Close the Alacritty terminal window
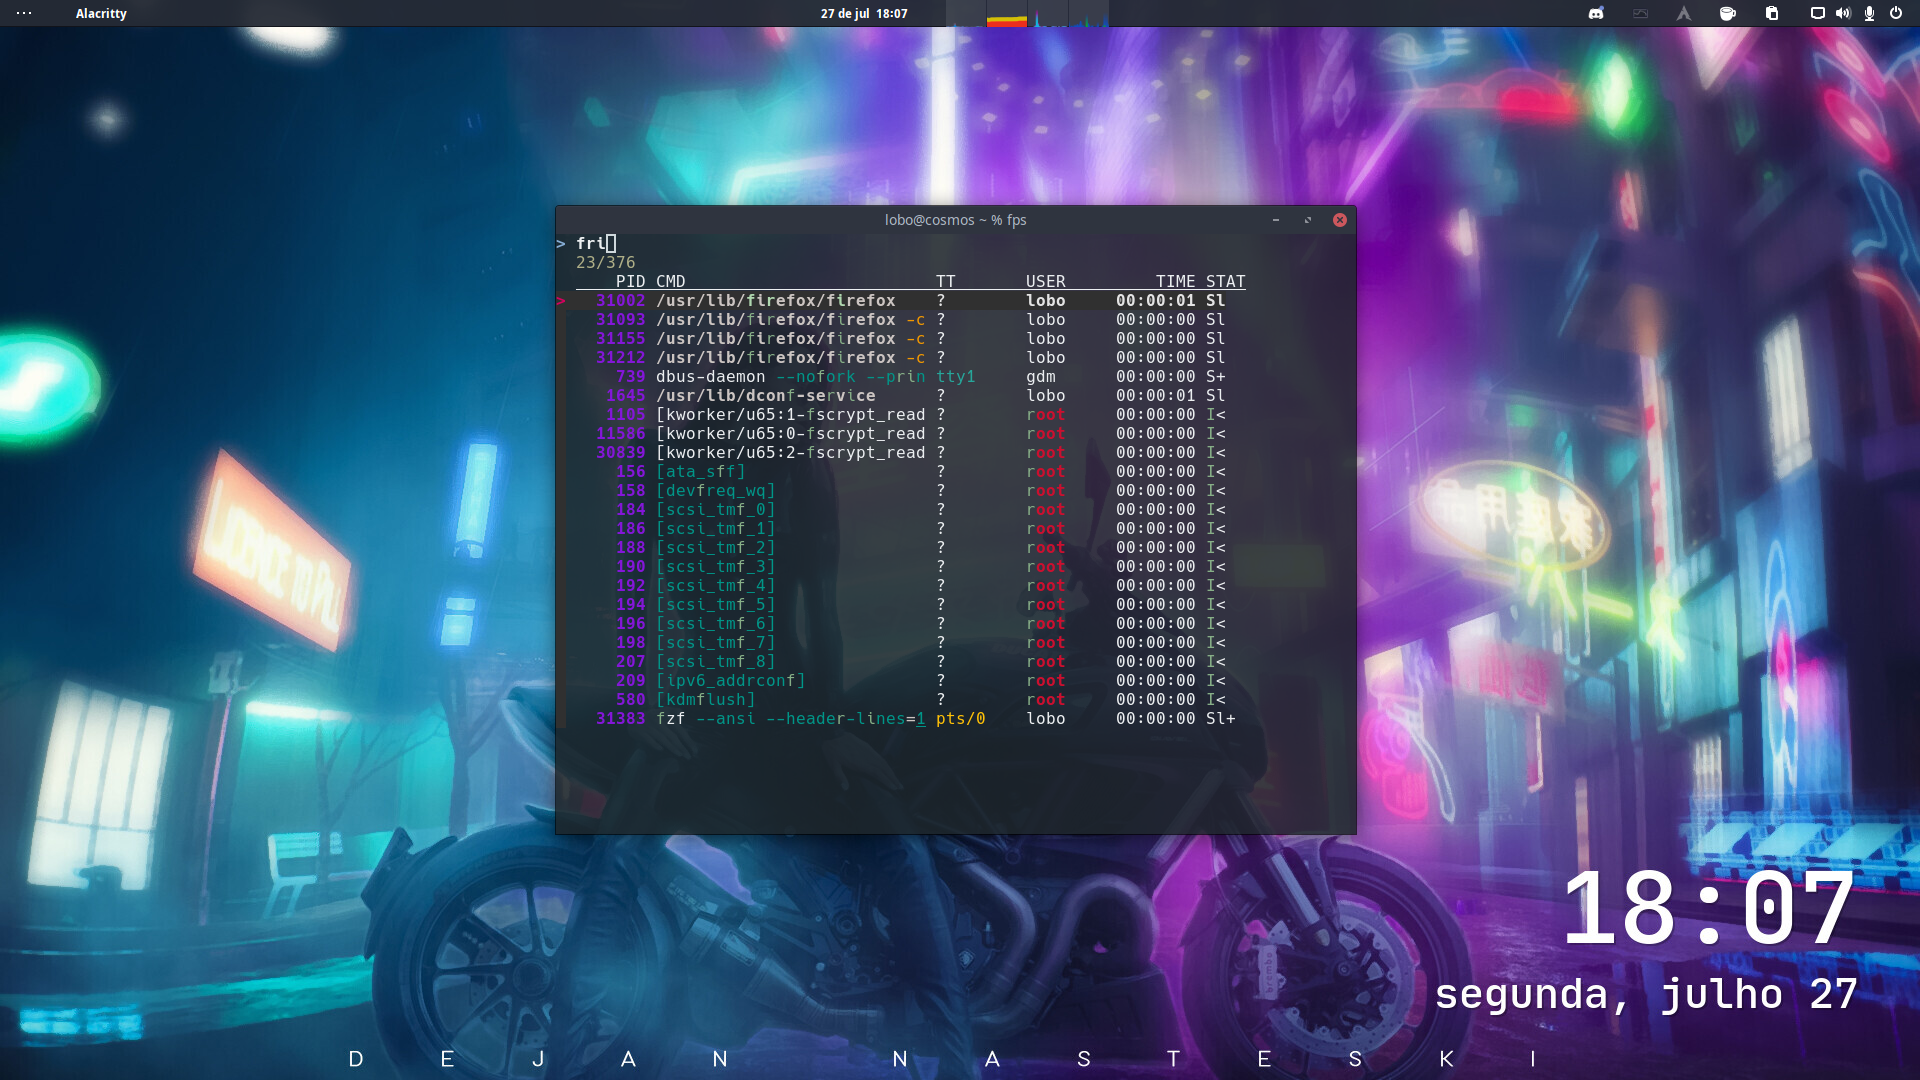 (1340, 220)
